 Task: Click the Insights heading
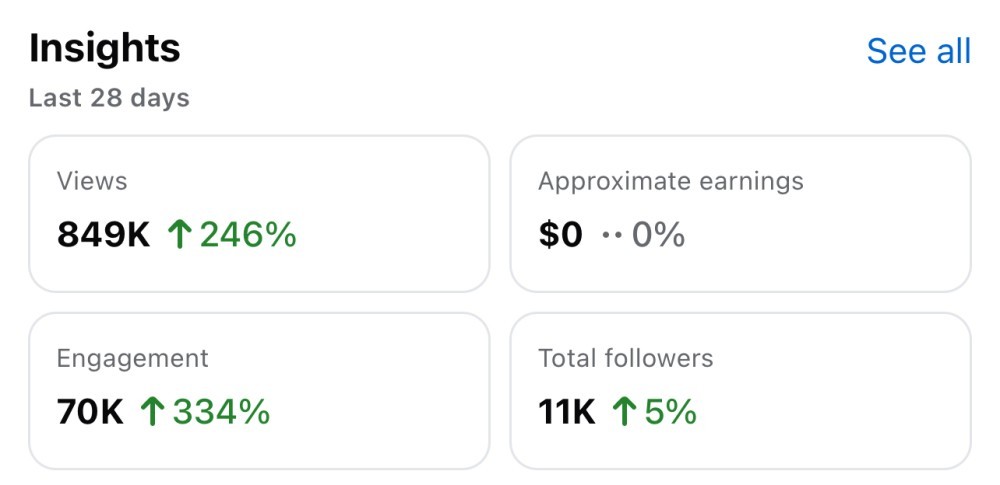pos(104,48)
